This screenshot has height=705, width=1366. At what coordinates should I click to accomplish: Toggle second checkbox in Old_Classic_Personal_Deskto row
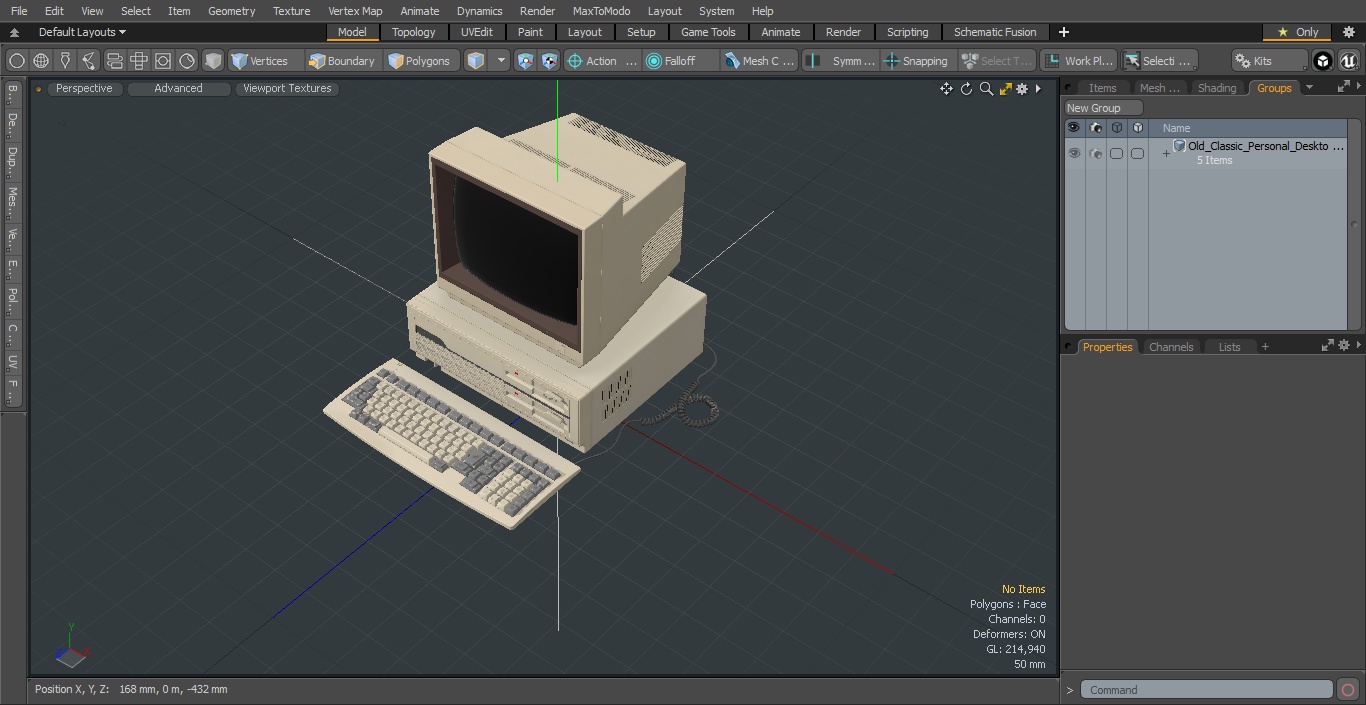click(x=1137, y=153)
